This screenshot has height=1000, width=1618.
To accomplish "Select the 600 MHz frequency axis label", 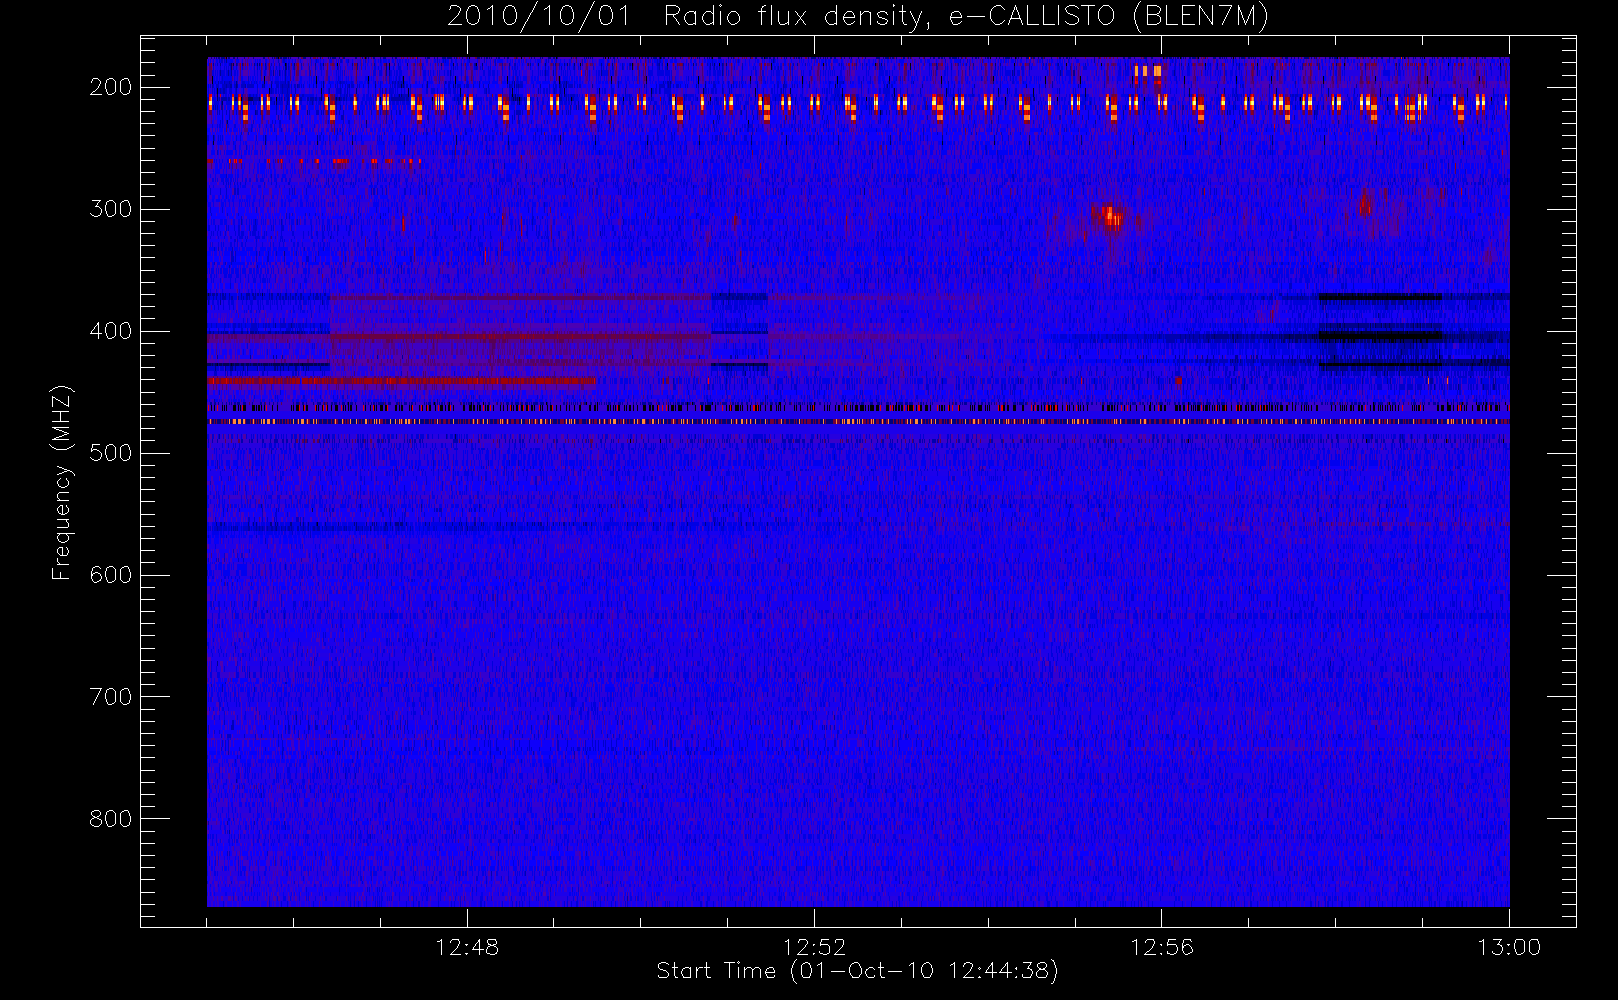I will (110, 575).
